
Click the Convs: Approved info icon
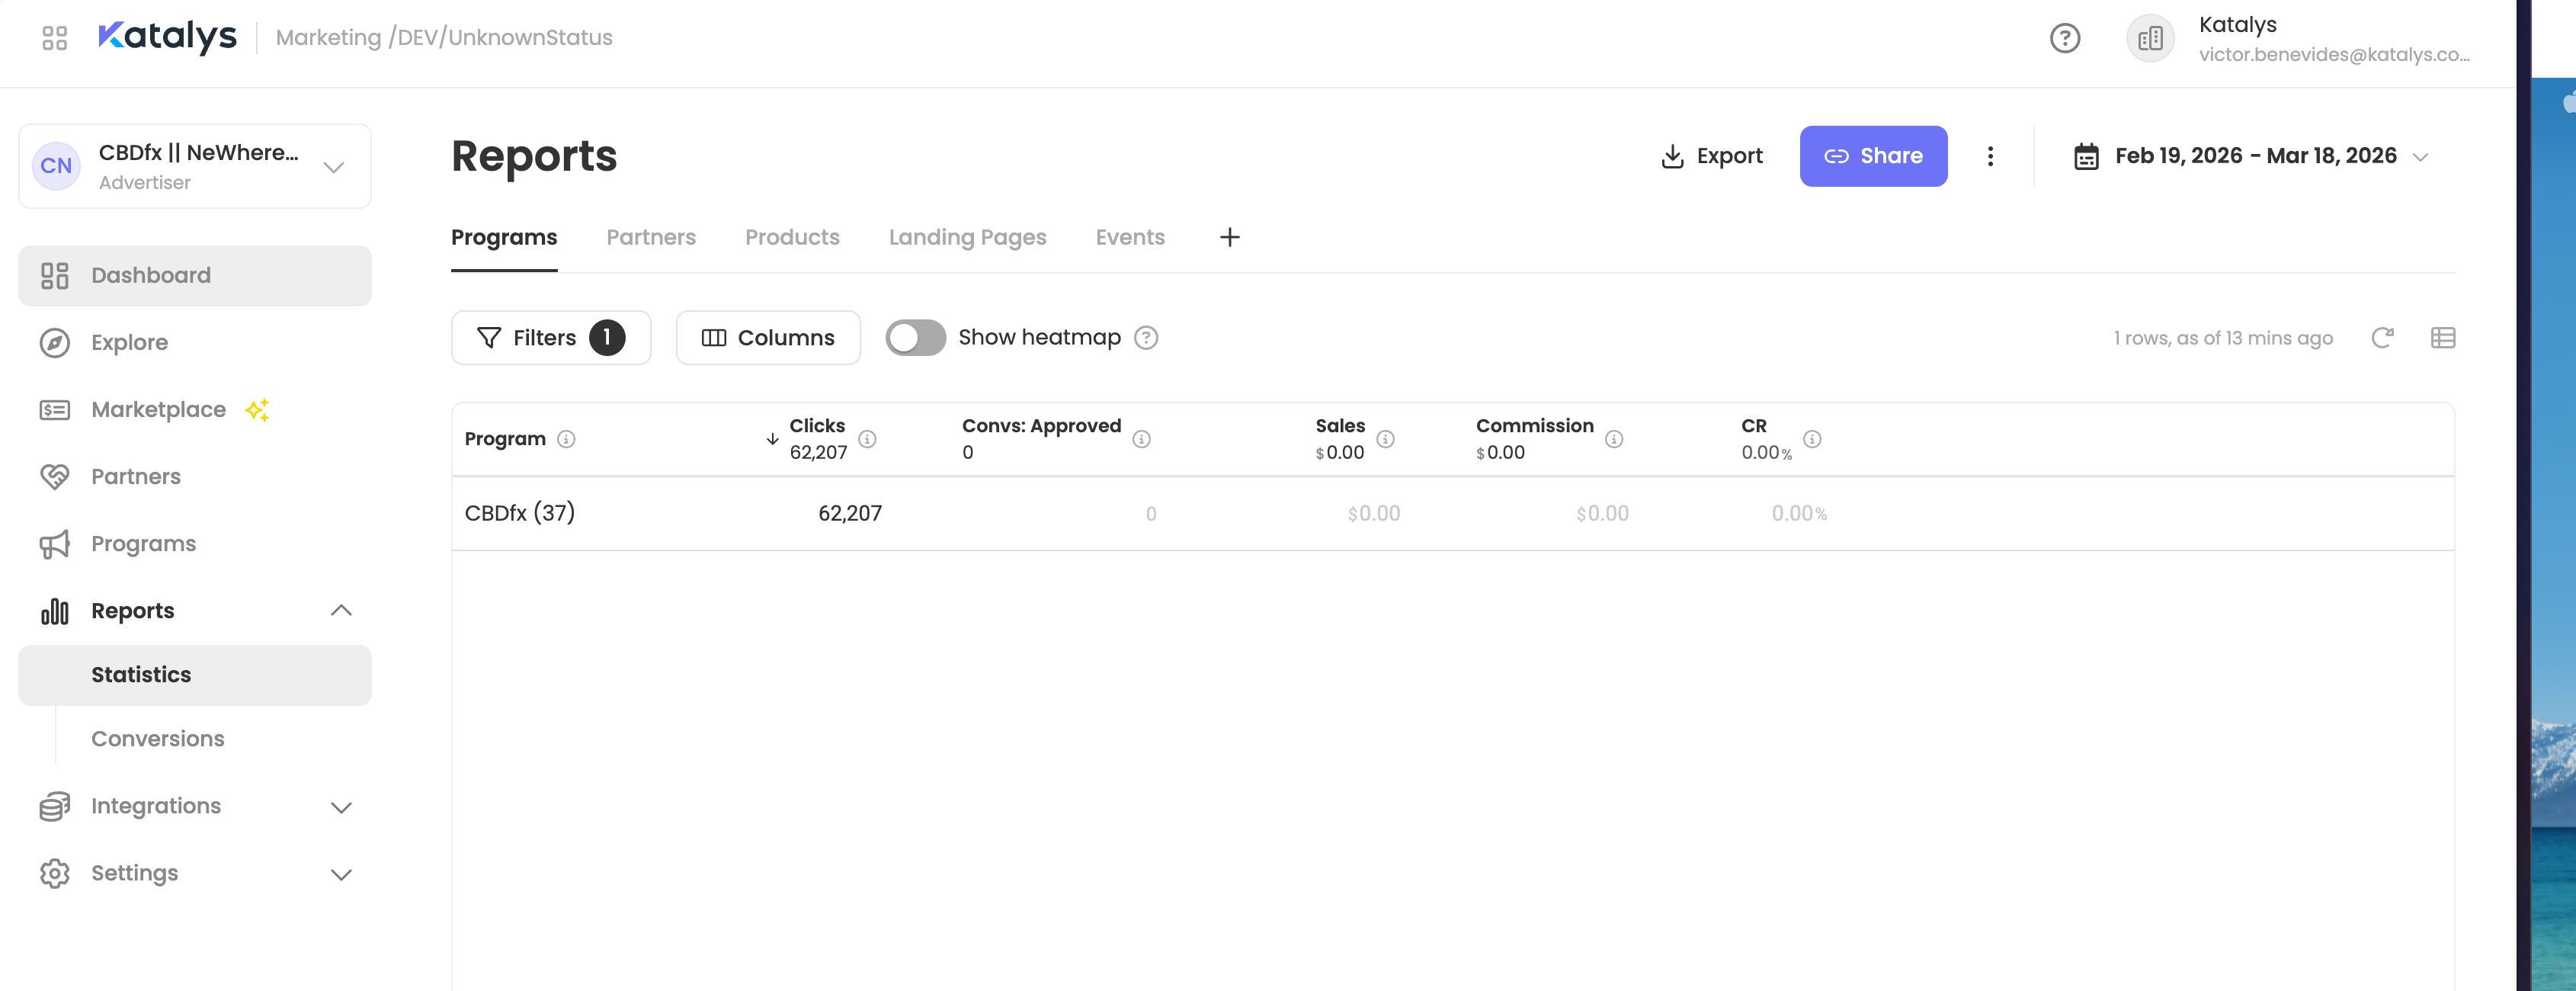coord(1141,439)
